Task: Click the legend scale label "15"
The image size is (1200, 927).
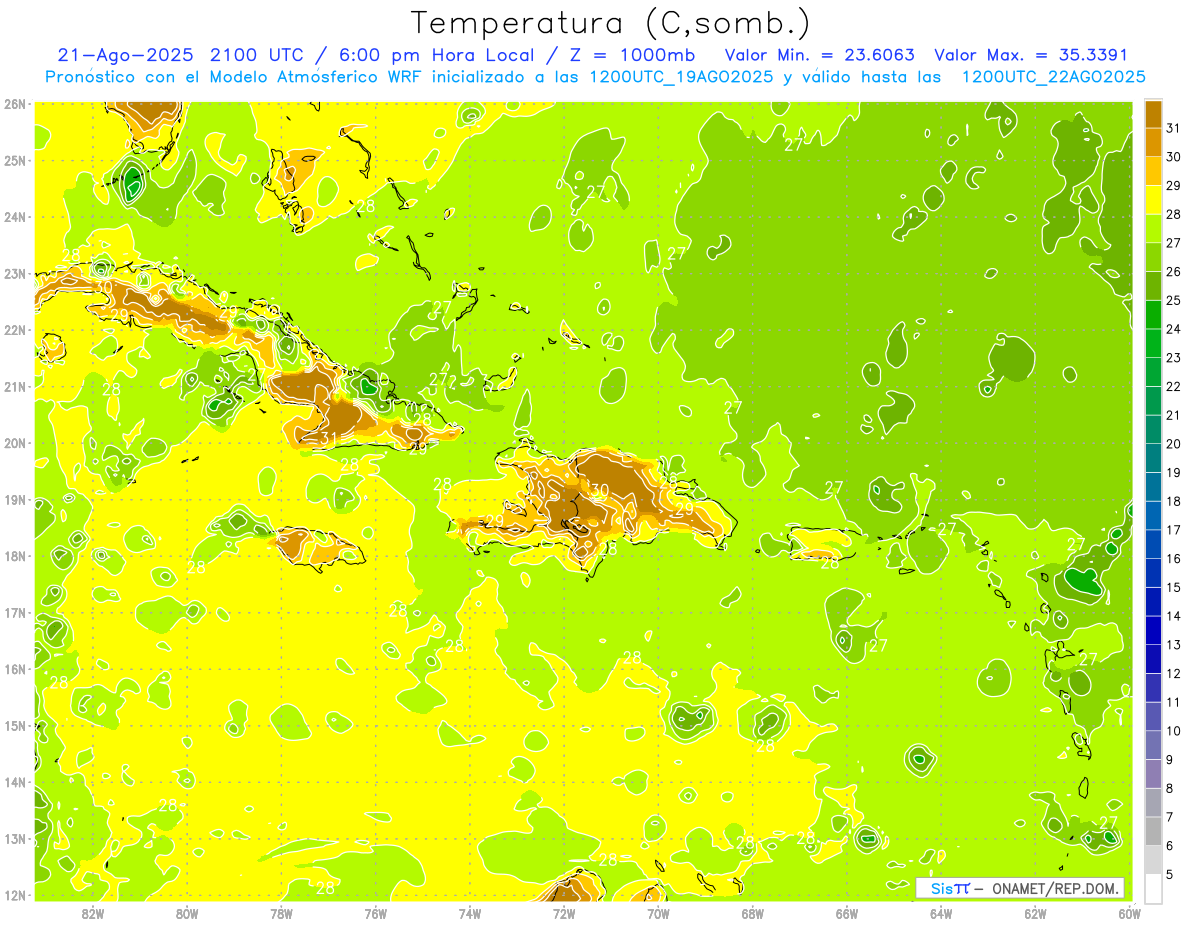Action: coord(1174,588)
